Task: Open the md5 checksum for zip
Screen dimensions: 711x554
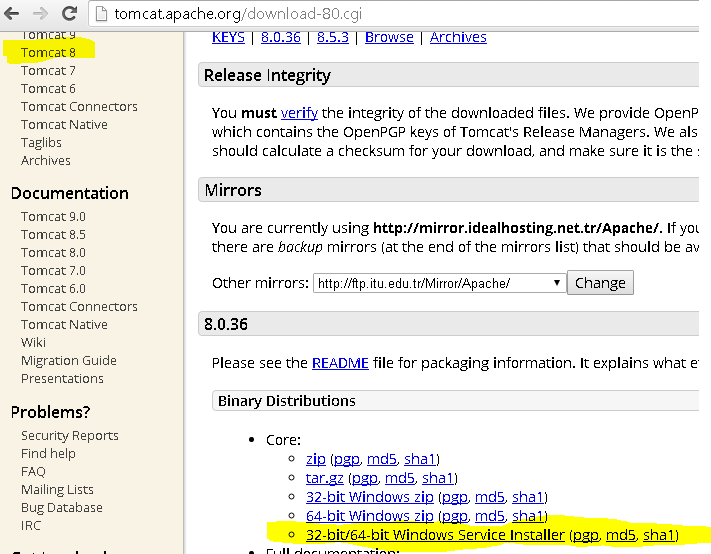Action: click(382, 459)
